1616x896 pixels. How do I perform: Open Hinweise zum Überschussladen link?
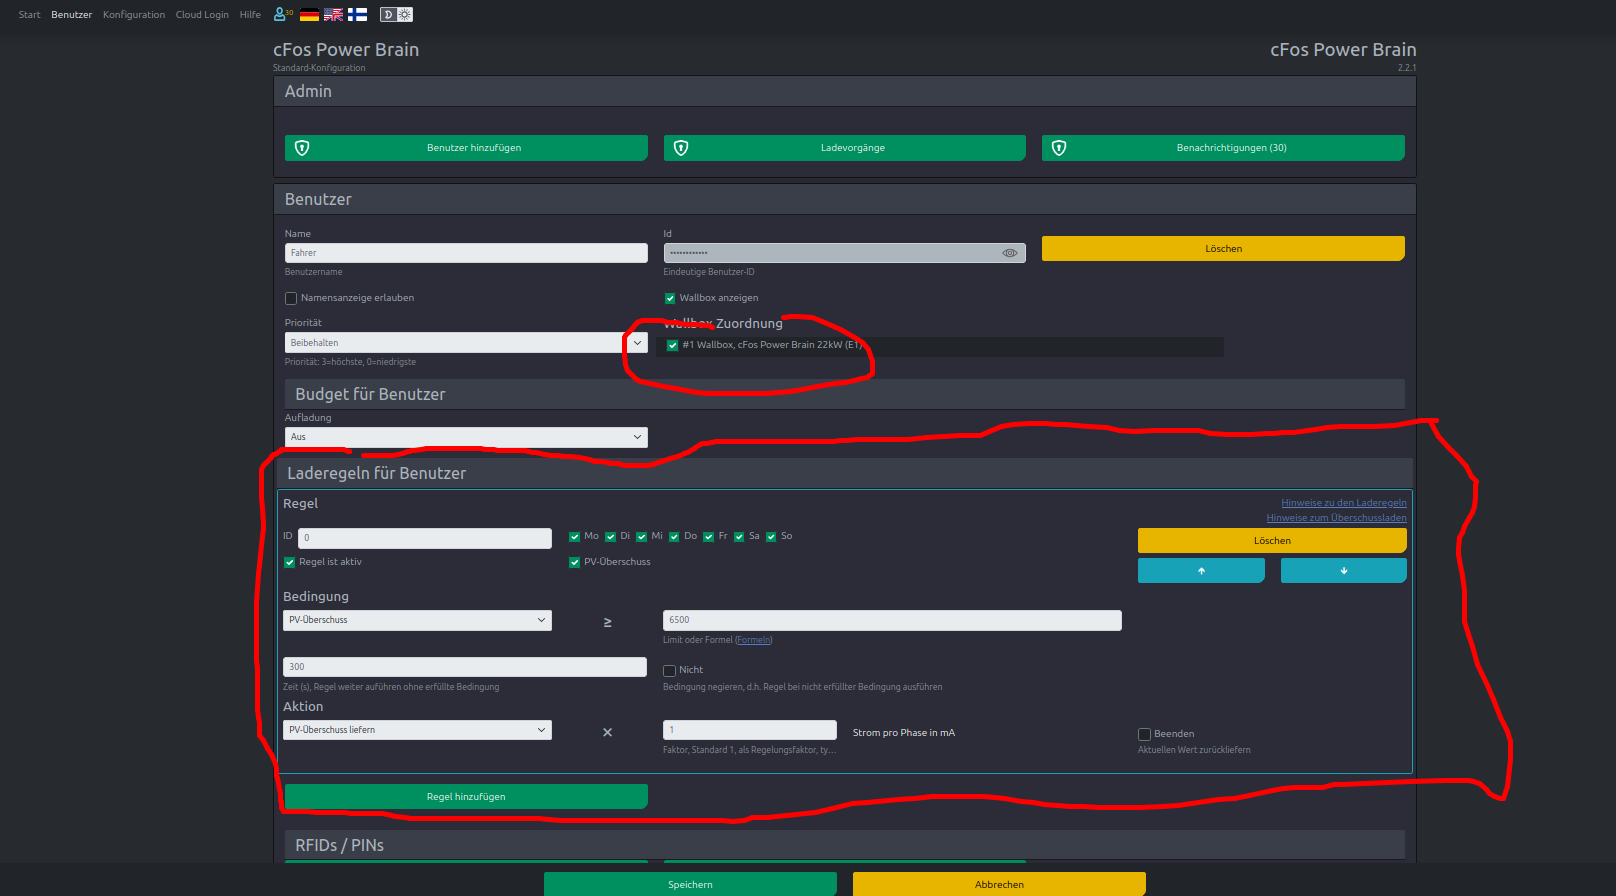(x=1336, y=518)
